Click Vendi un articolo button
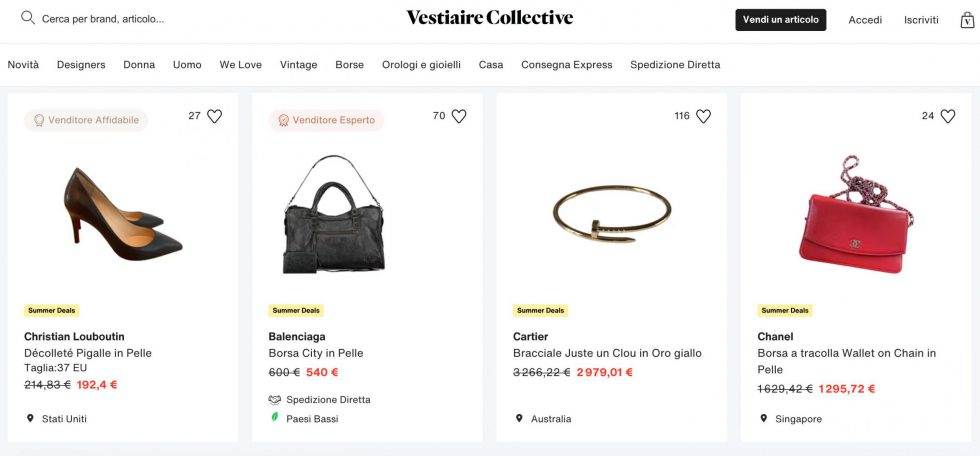This screenshot has height=456, width=980. tap(780, 20)
